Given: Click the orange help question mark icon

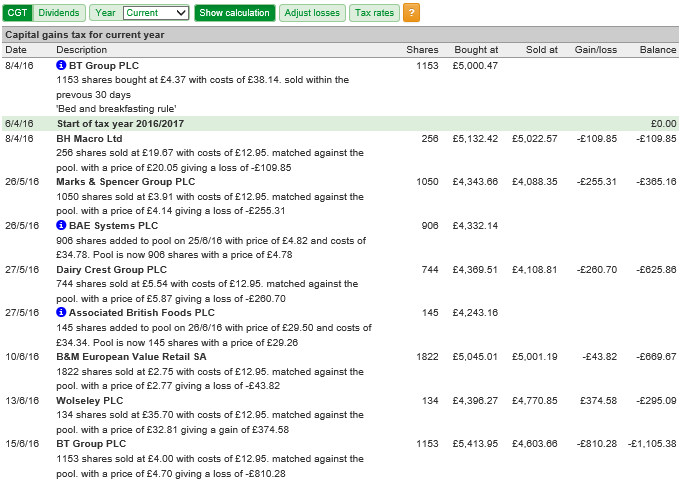Looking at the screenshot, I should tap(411, 13).
